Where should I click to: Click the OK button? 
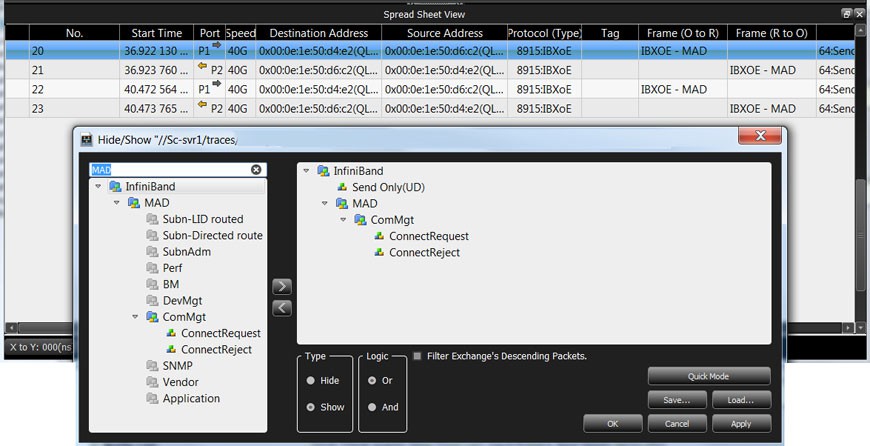(x=613, y=424)
